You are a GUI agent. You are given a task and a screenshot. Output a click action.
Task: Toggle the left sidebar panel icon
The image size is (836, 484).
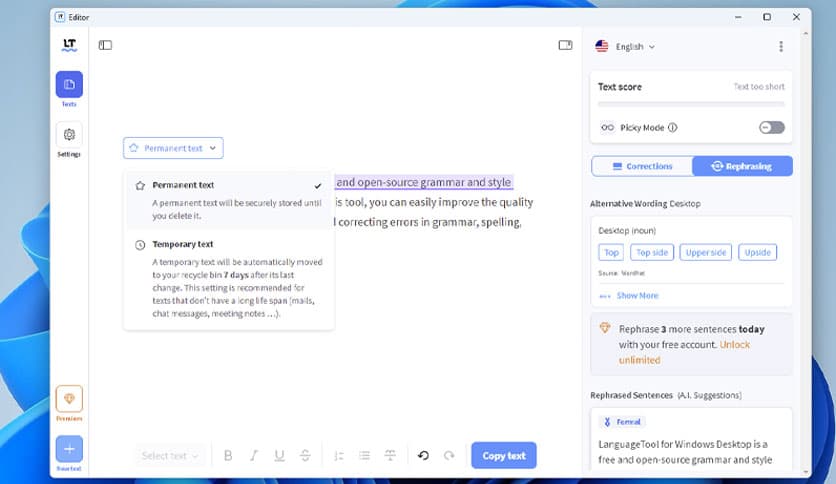105,45
